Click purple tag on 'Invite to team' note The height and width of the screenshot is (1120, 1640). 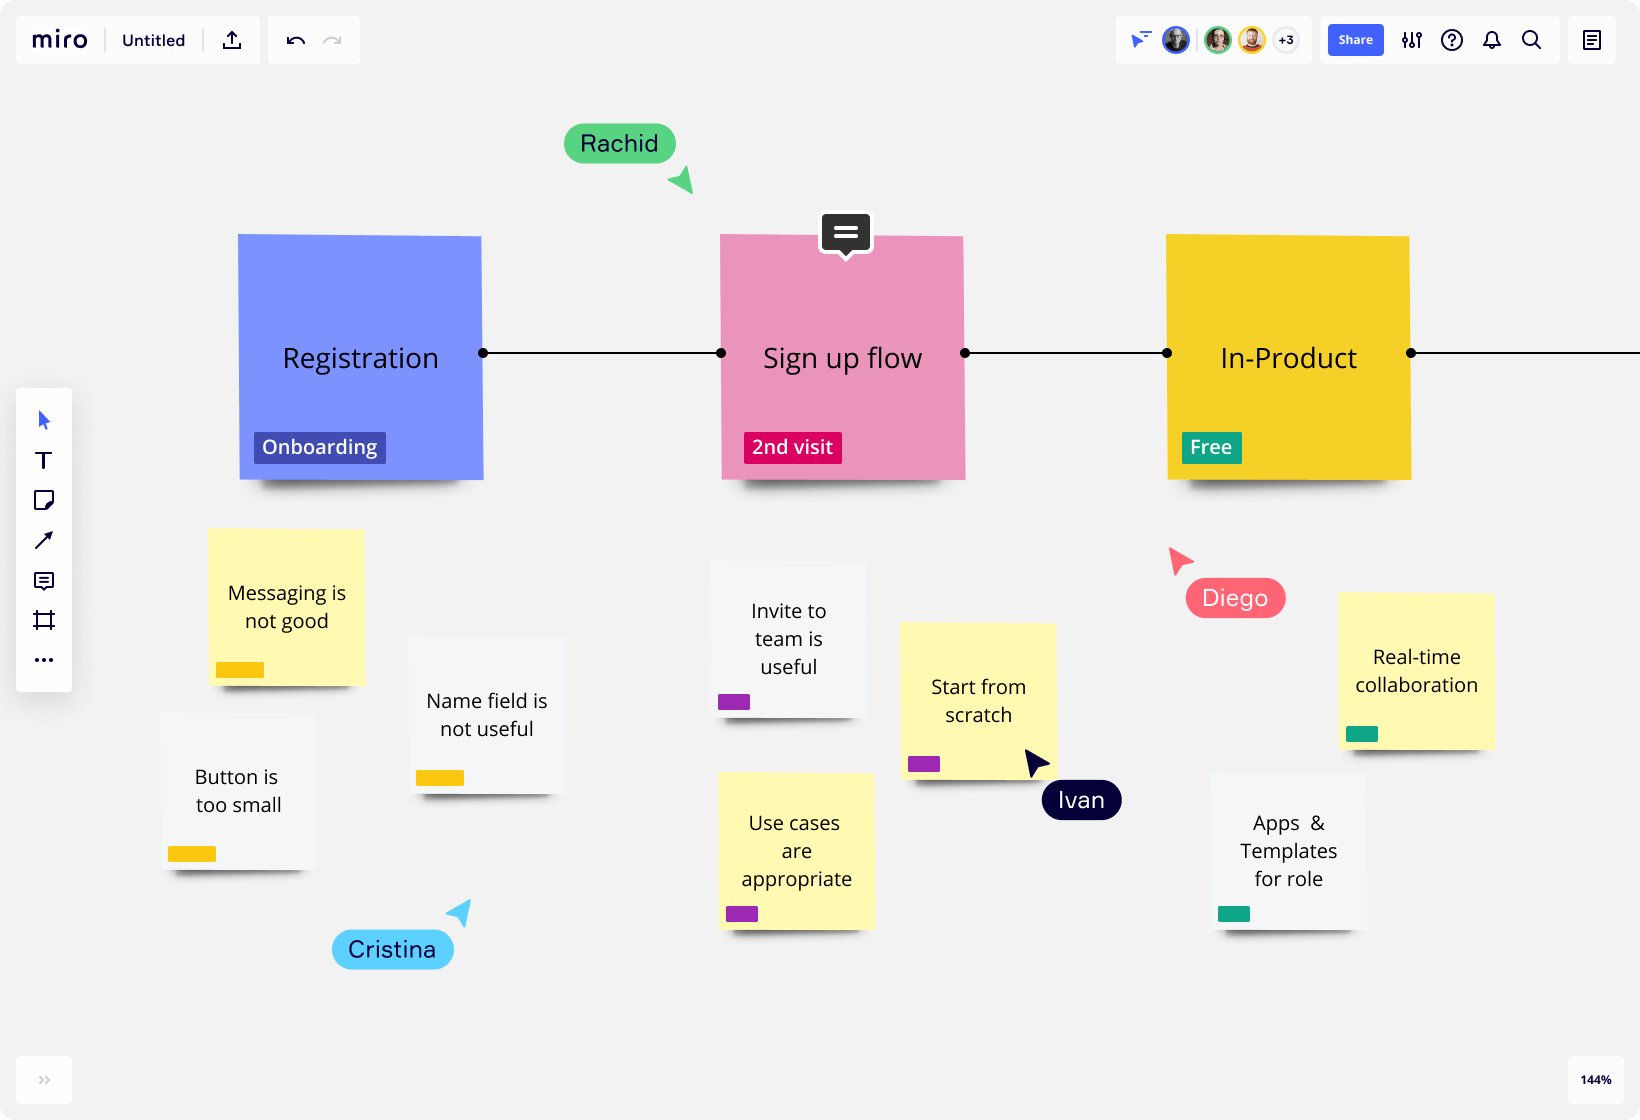click(734, 702)
